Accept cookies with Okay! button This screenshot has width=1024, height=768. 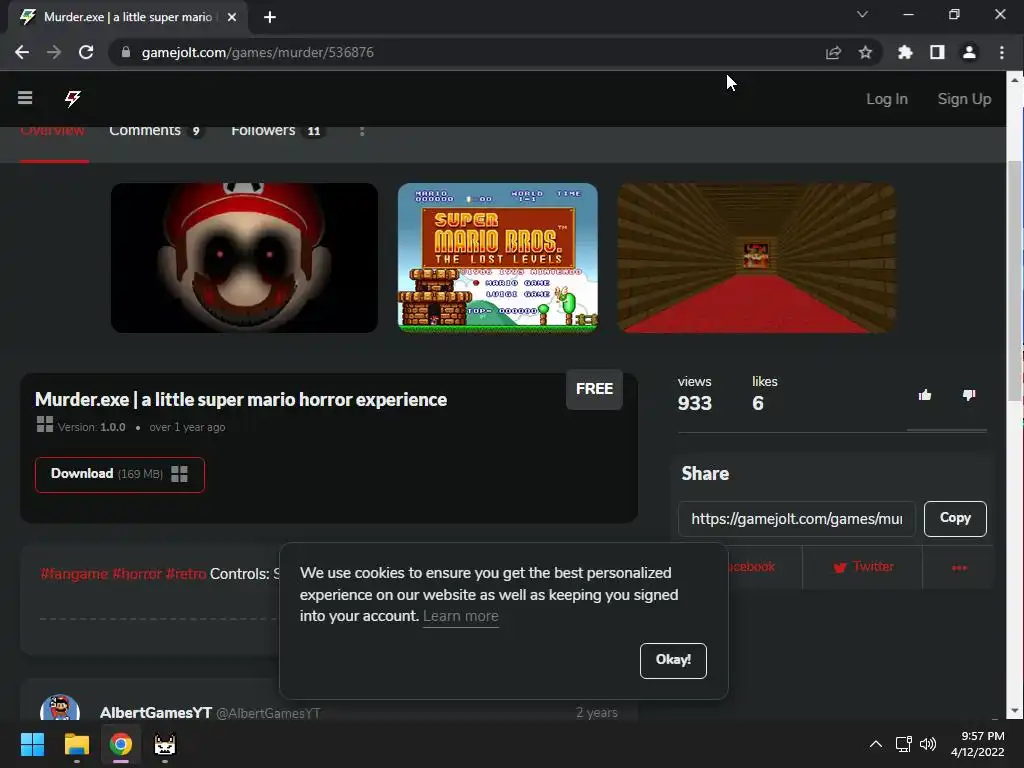[673, 660]
